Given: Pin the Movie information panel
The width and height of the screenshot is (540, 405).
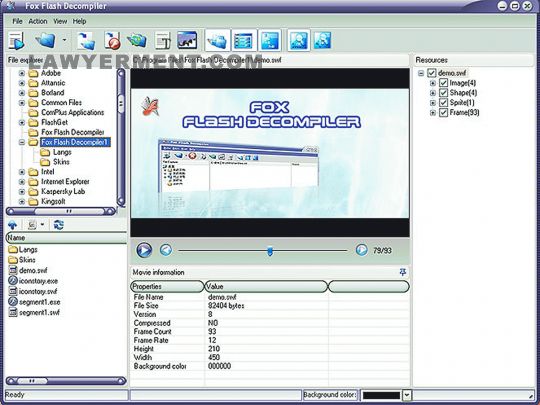Looking at the screenshot, I should (402, 272).
